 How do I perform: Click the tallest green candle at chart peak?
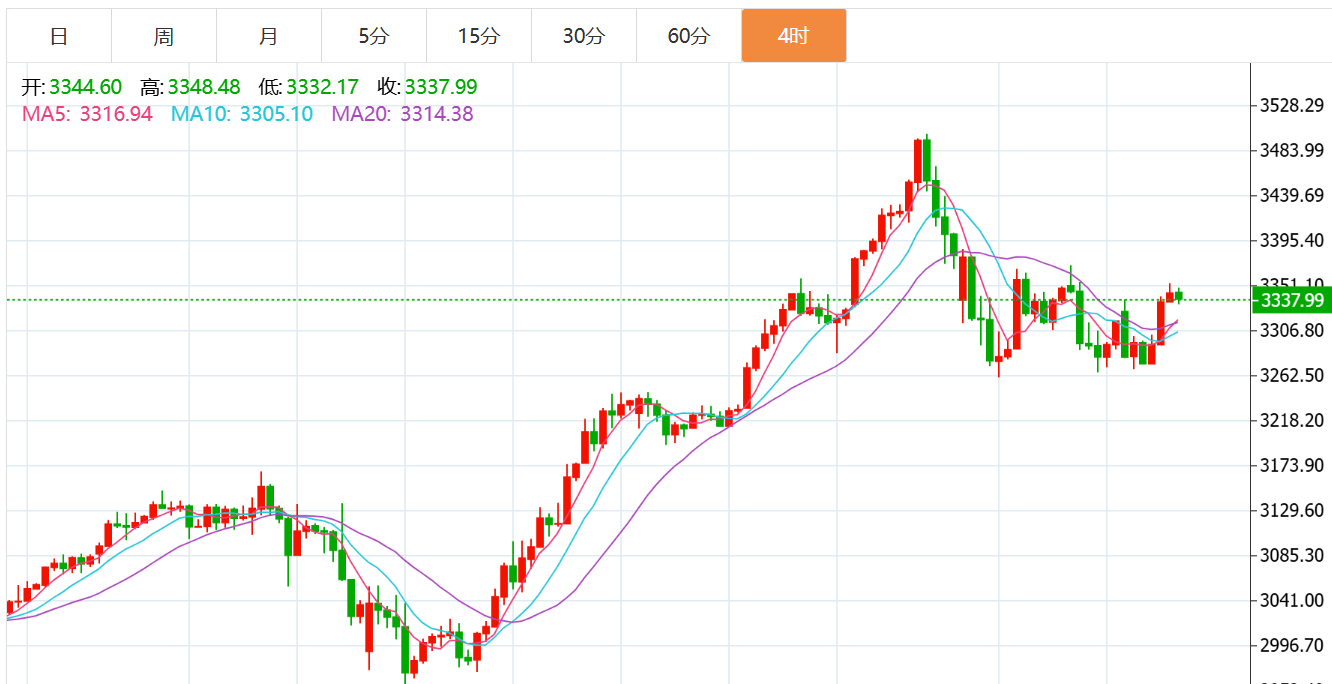927,160
